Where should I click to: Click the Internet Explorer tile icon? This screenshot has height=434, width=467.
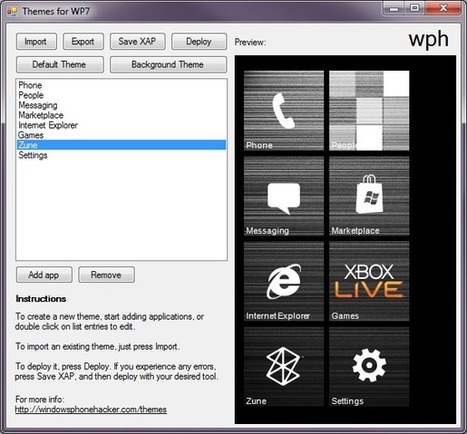tap(284, 281)
